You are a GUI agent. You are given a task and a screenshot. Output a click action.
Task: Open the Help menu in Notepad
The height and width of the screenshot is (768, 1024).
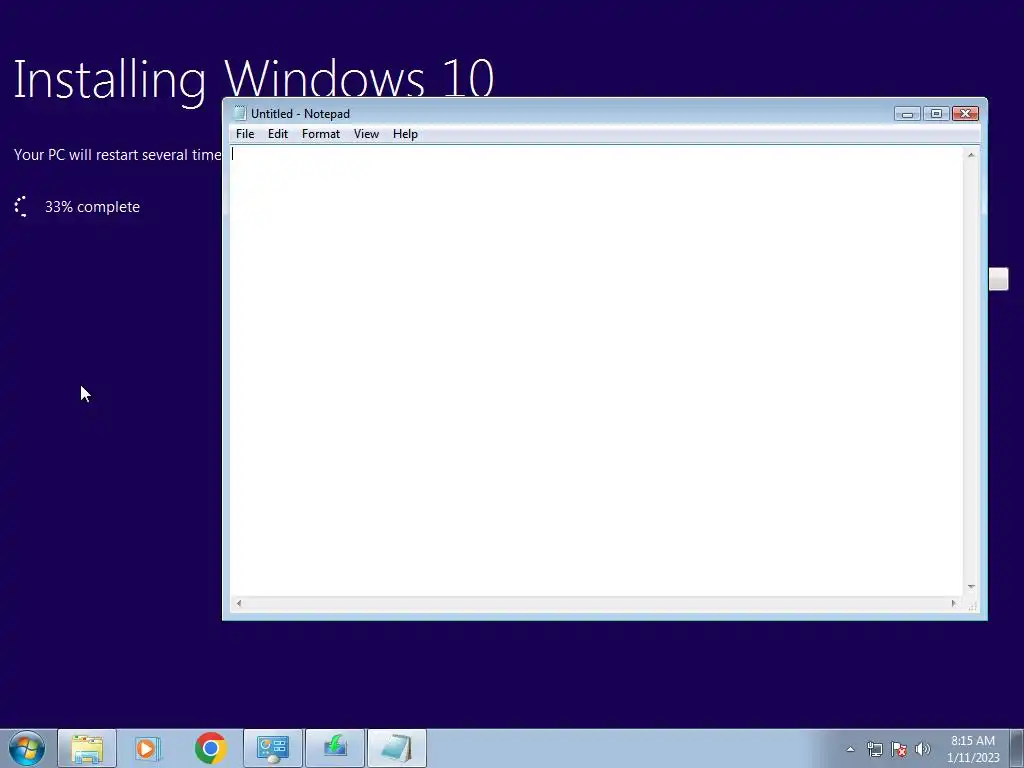point(405,134)
